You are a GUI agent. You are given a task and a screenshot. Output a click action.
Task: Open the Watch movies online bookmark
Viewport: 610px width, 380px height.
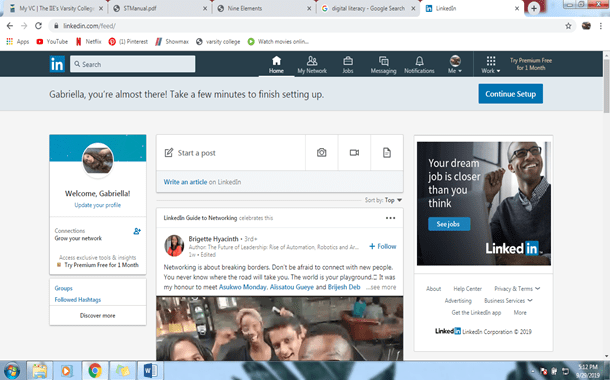(278, 42)
